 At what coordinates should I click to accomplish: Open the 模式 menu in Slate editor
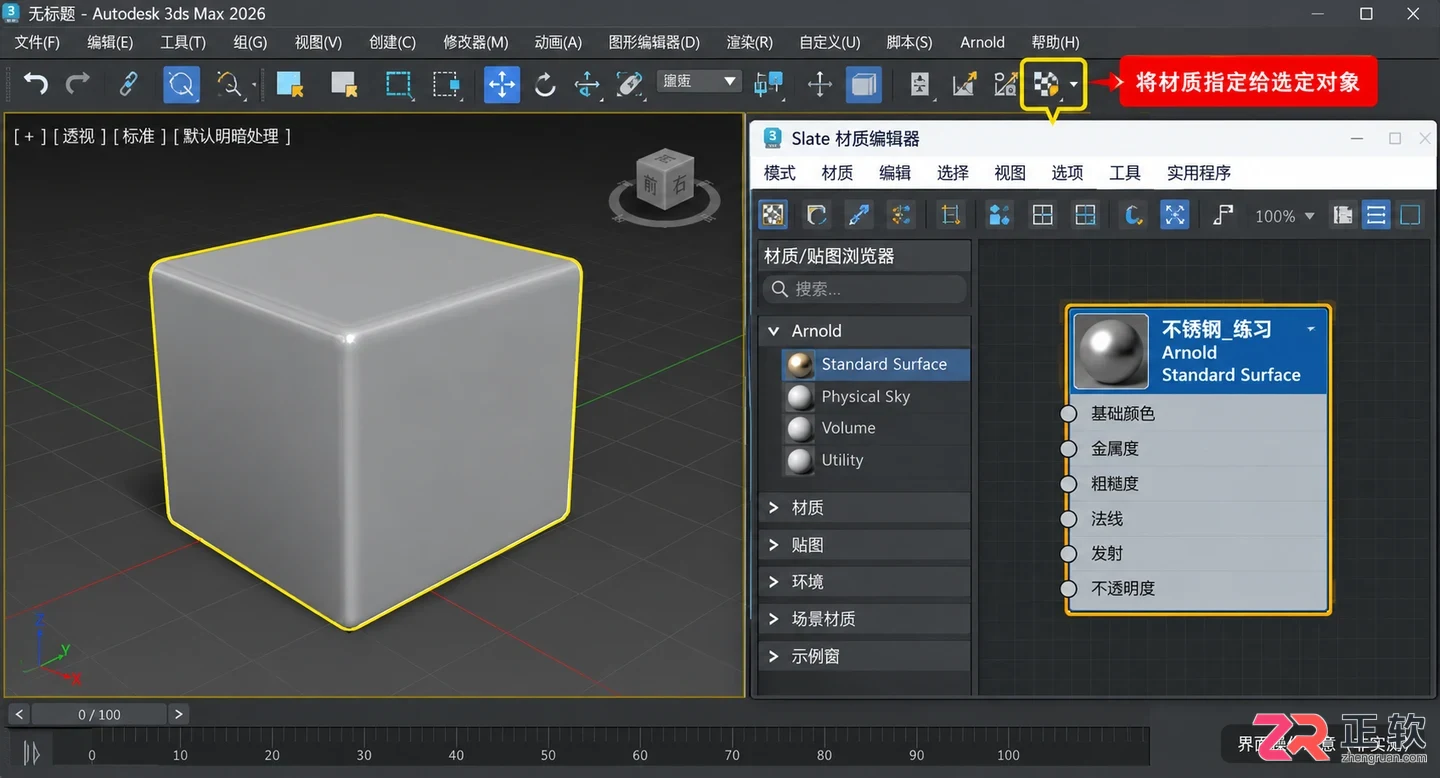click(x=780, y=173)
